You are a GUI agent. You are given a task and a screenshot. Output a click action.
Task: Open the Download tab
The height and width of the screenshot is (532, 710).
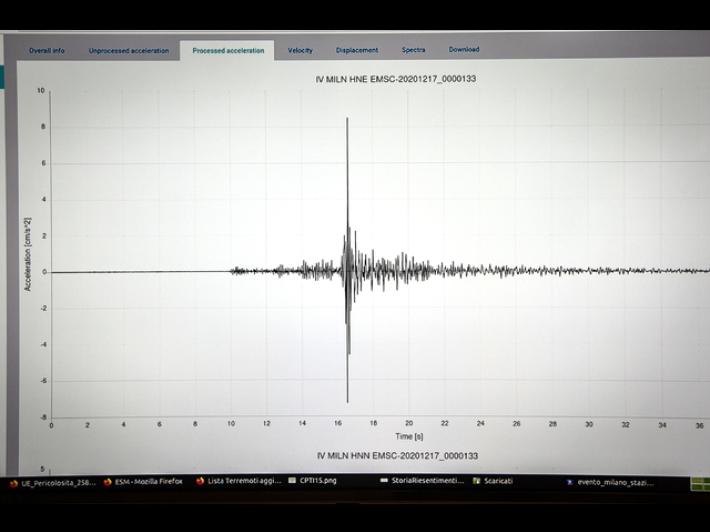click(464, 49)
